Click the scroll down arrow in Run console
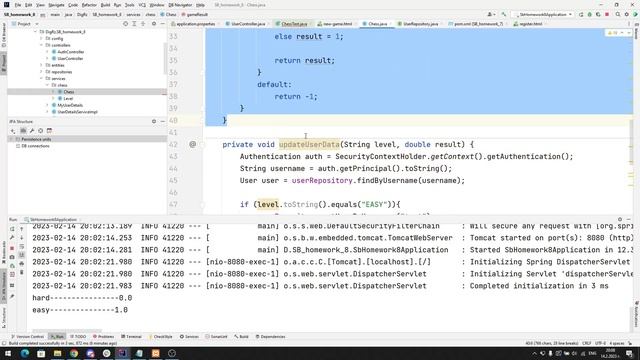 (x=22, y=238)
